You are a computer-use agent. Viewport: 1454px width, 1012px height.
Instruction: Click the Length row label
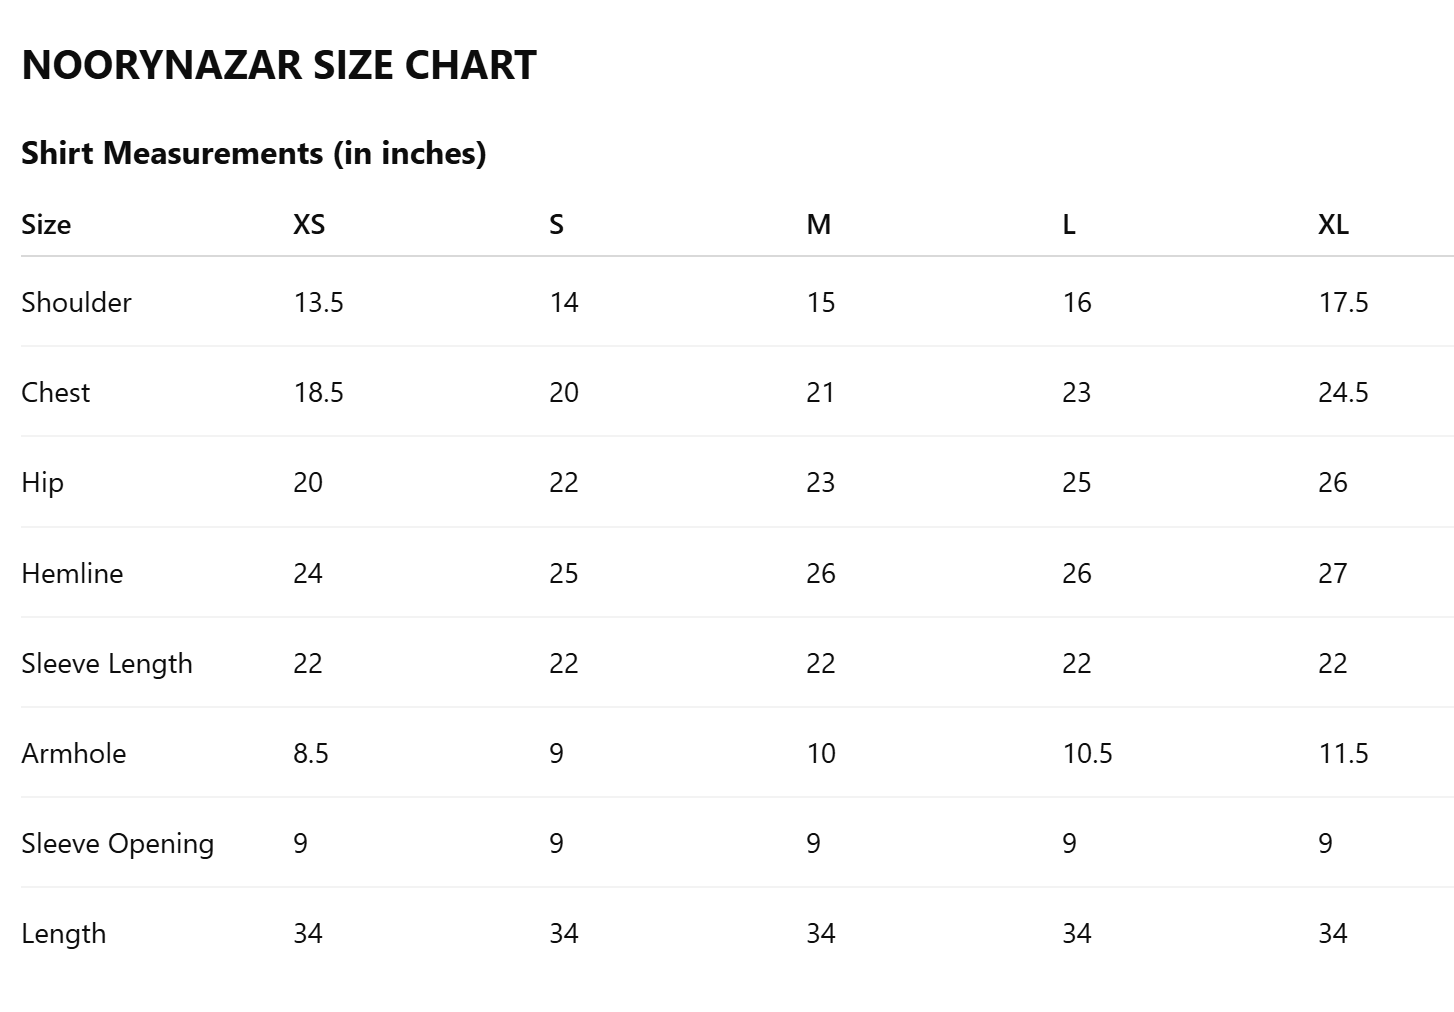click(63, 933)
